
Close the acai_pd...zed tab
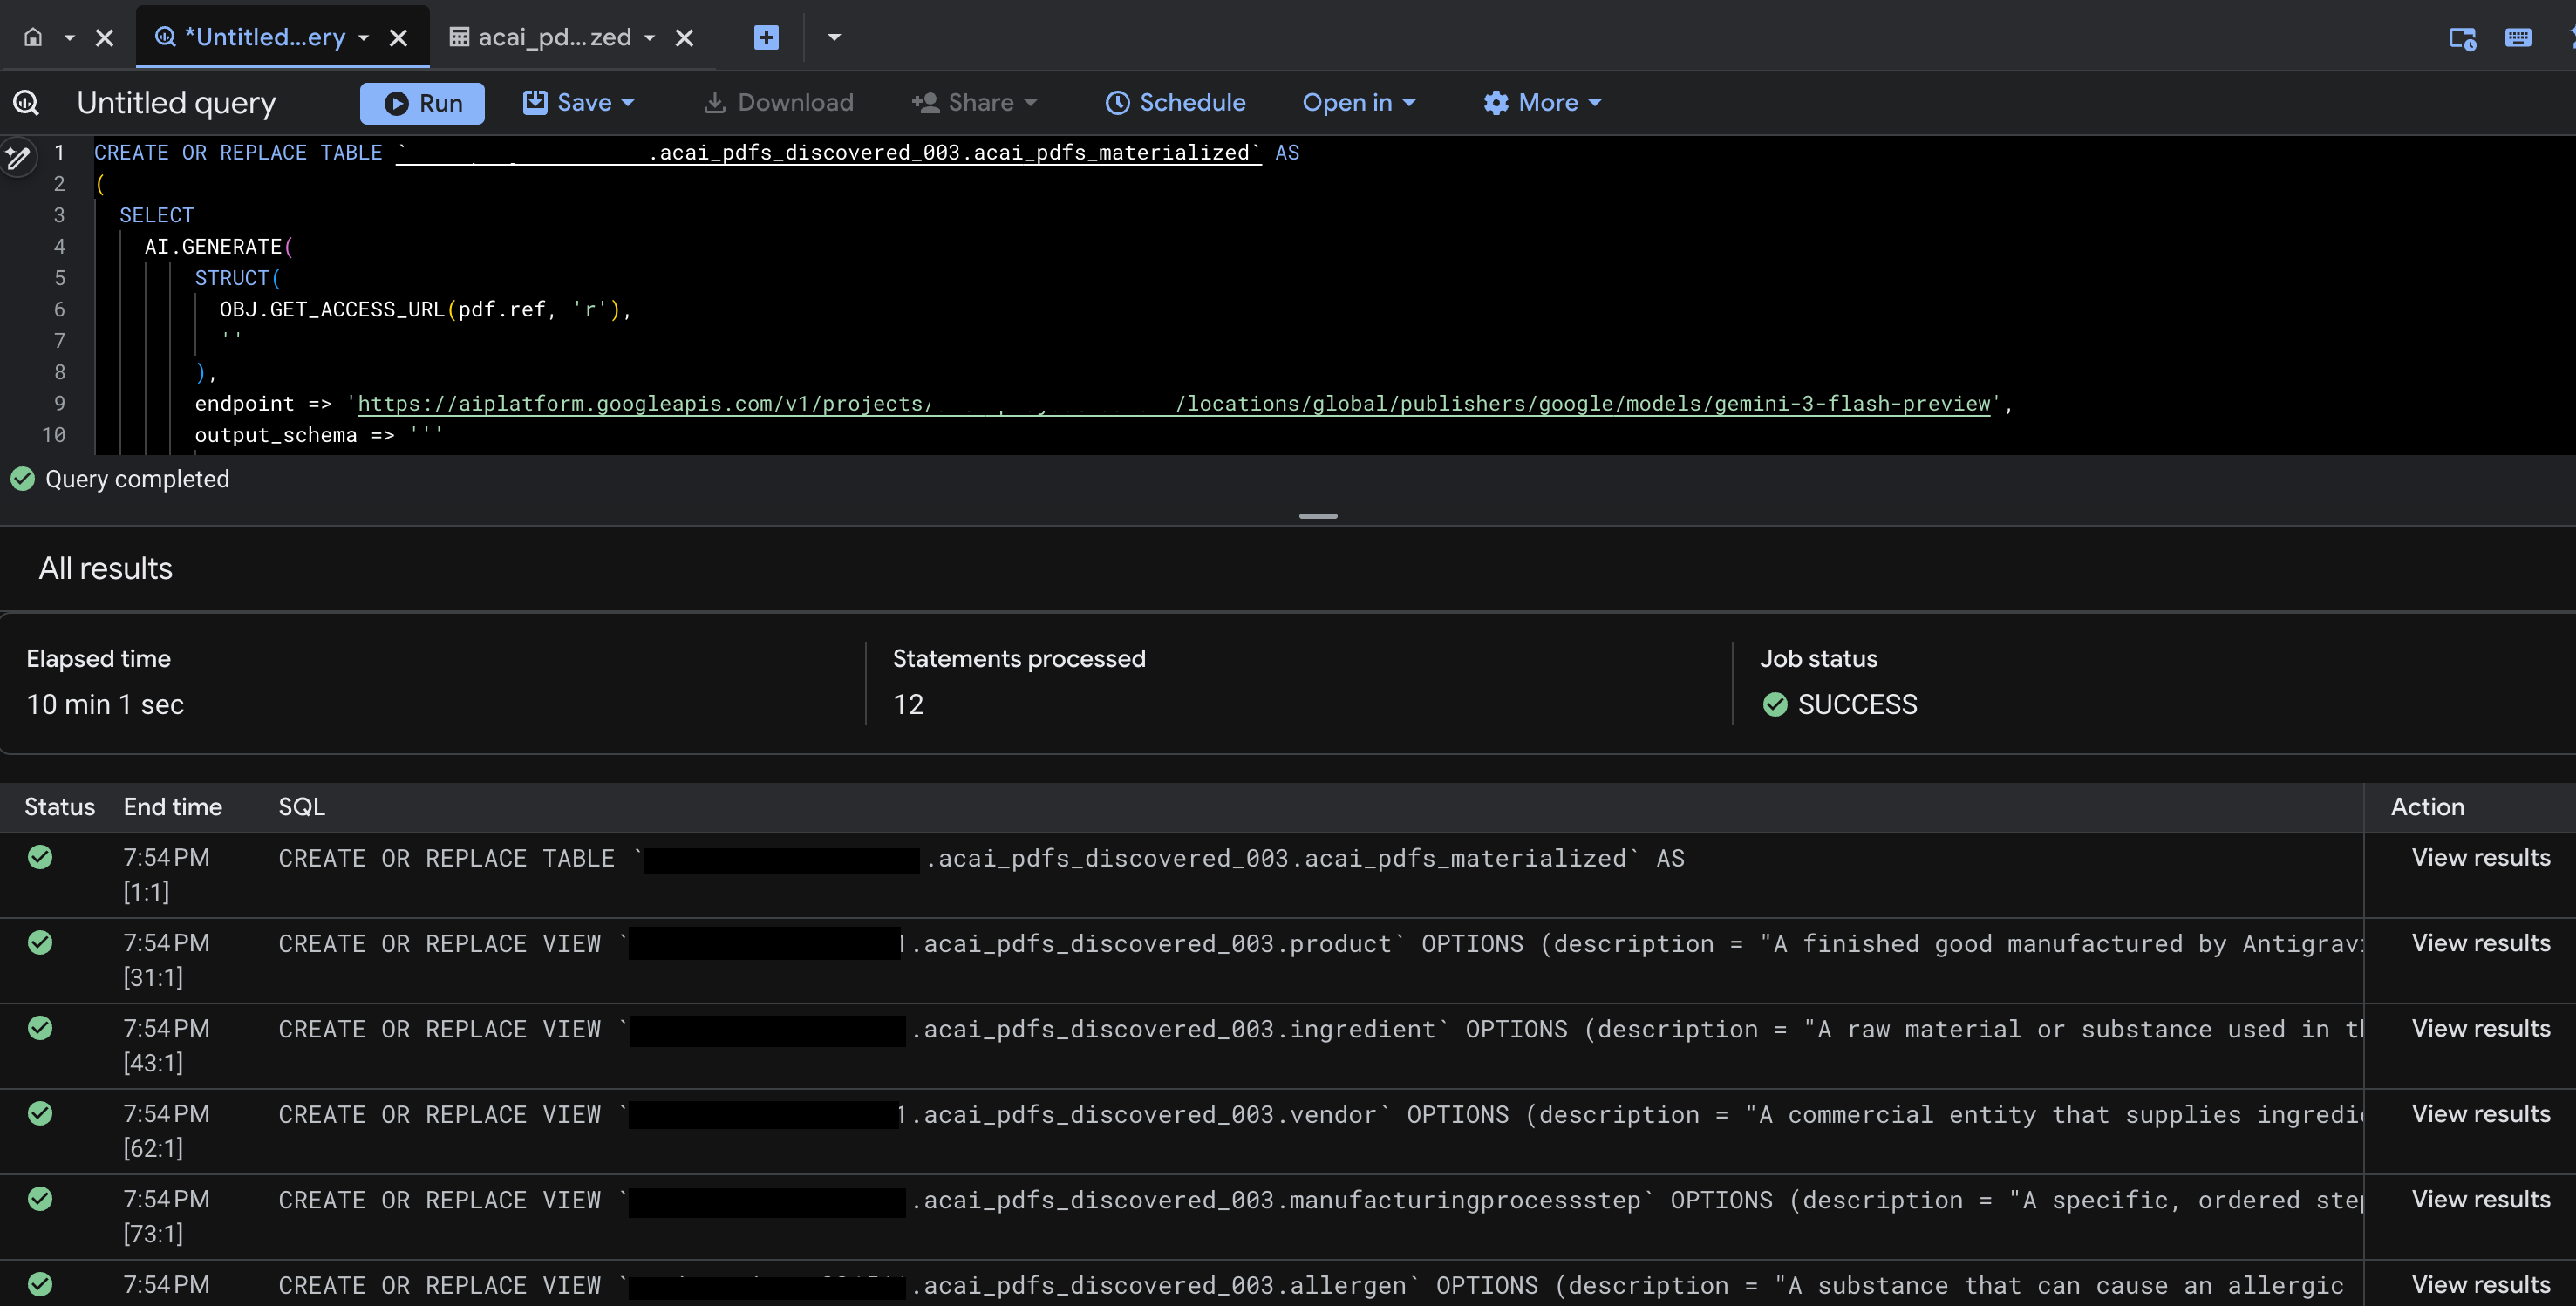point(685,37)
